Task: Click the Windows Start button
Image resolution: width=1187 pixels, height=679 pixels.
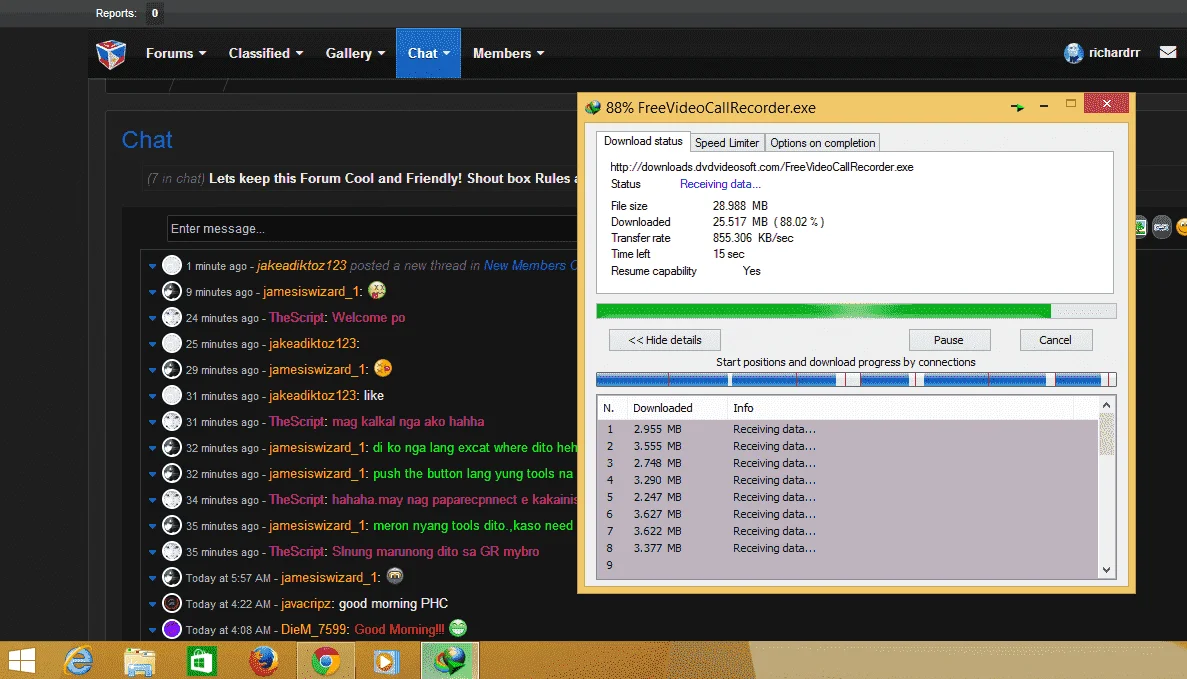Action: [21, 661]
